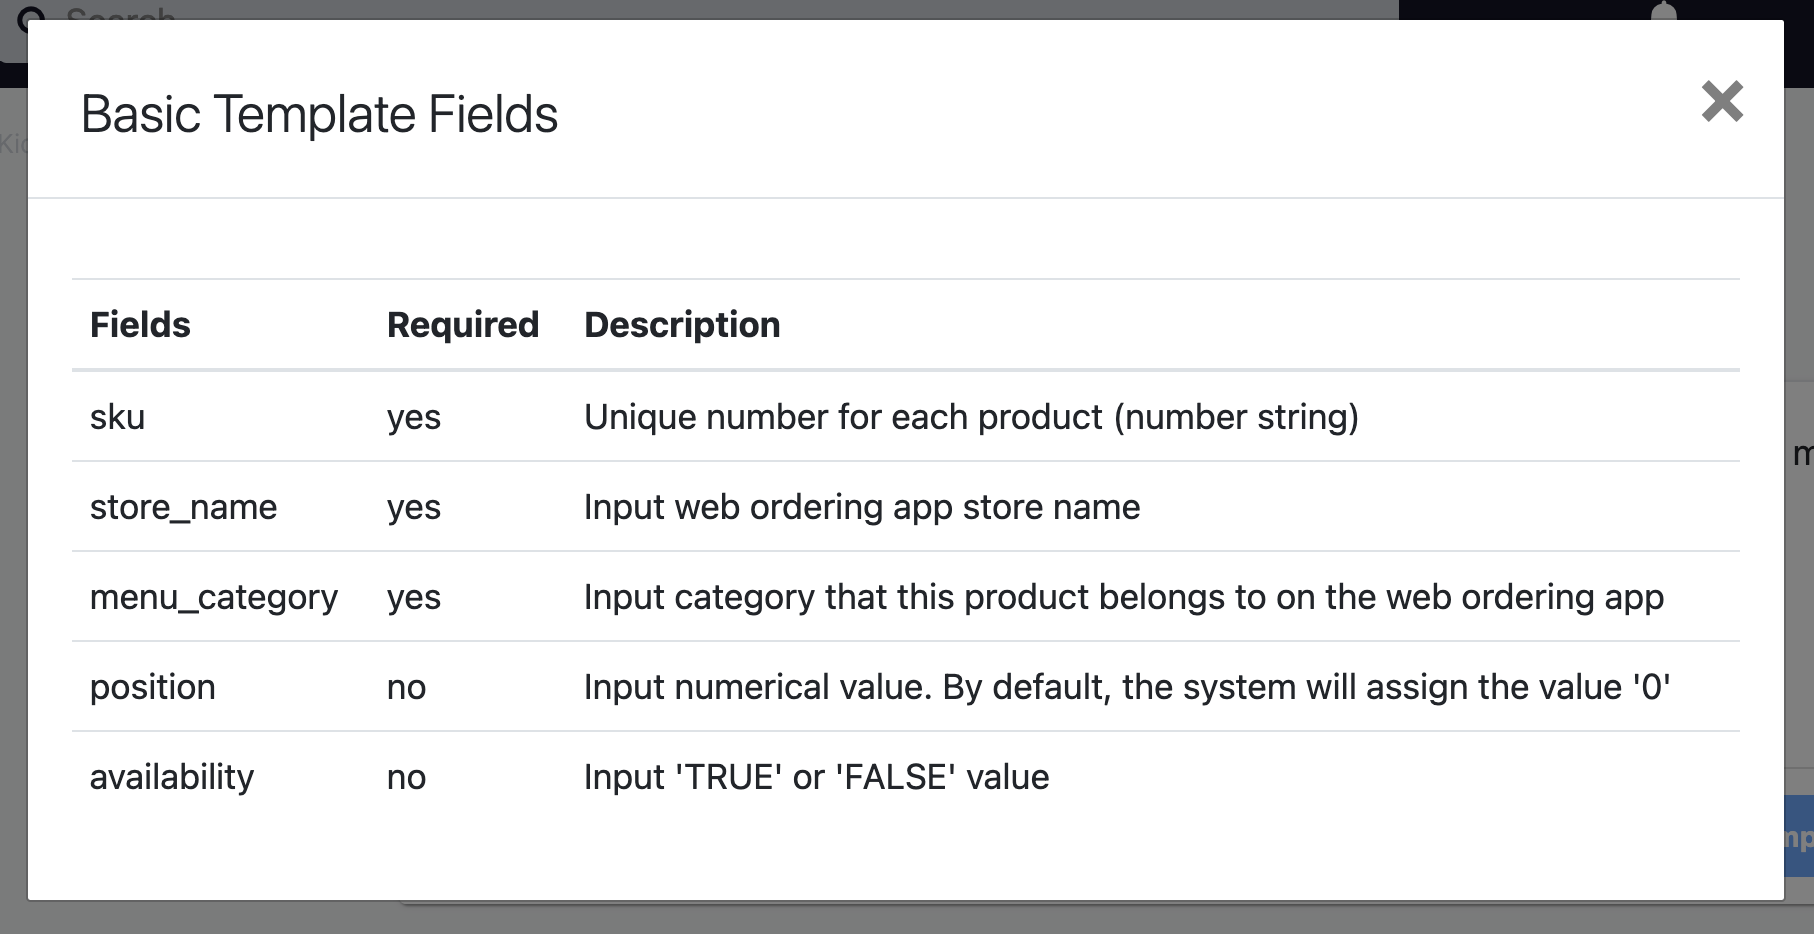1814x934 pixels.
Task: Click the sku row's required value yes
Action: tap(414, 417)
